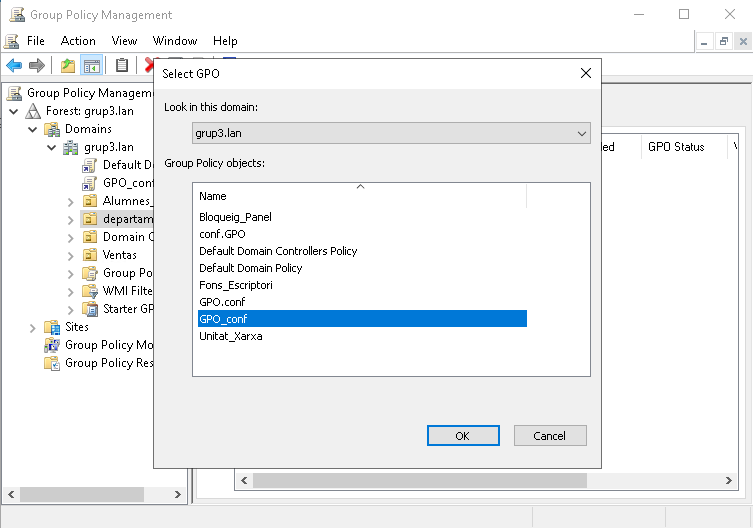
Task: Click the WMI Filters folder icon
Action: coord(90,291)
